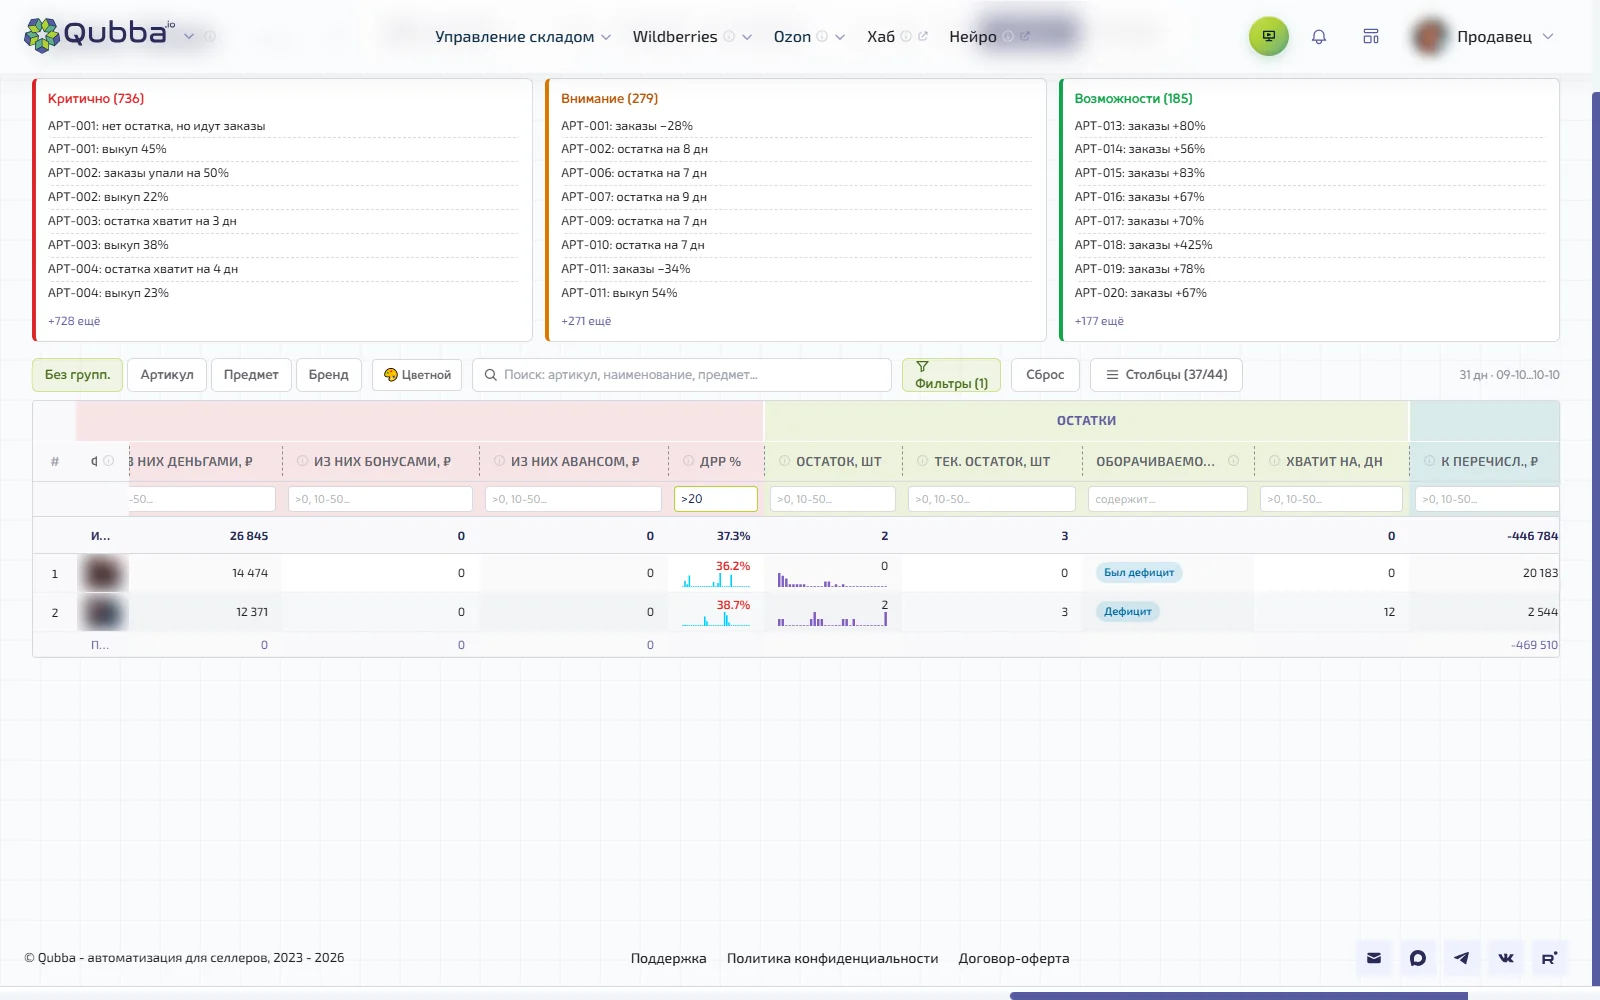The width and height of the screenshot is (1600, 1000).
Task: Click the email icon in footer
Action: [1374, 958]
